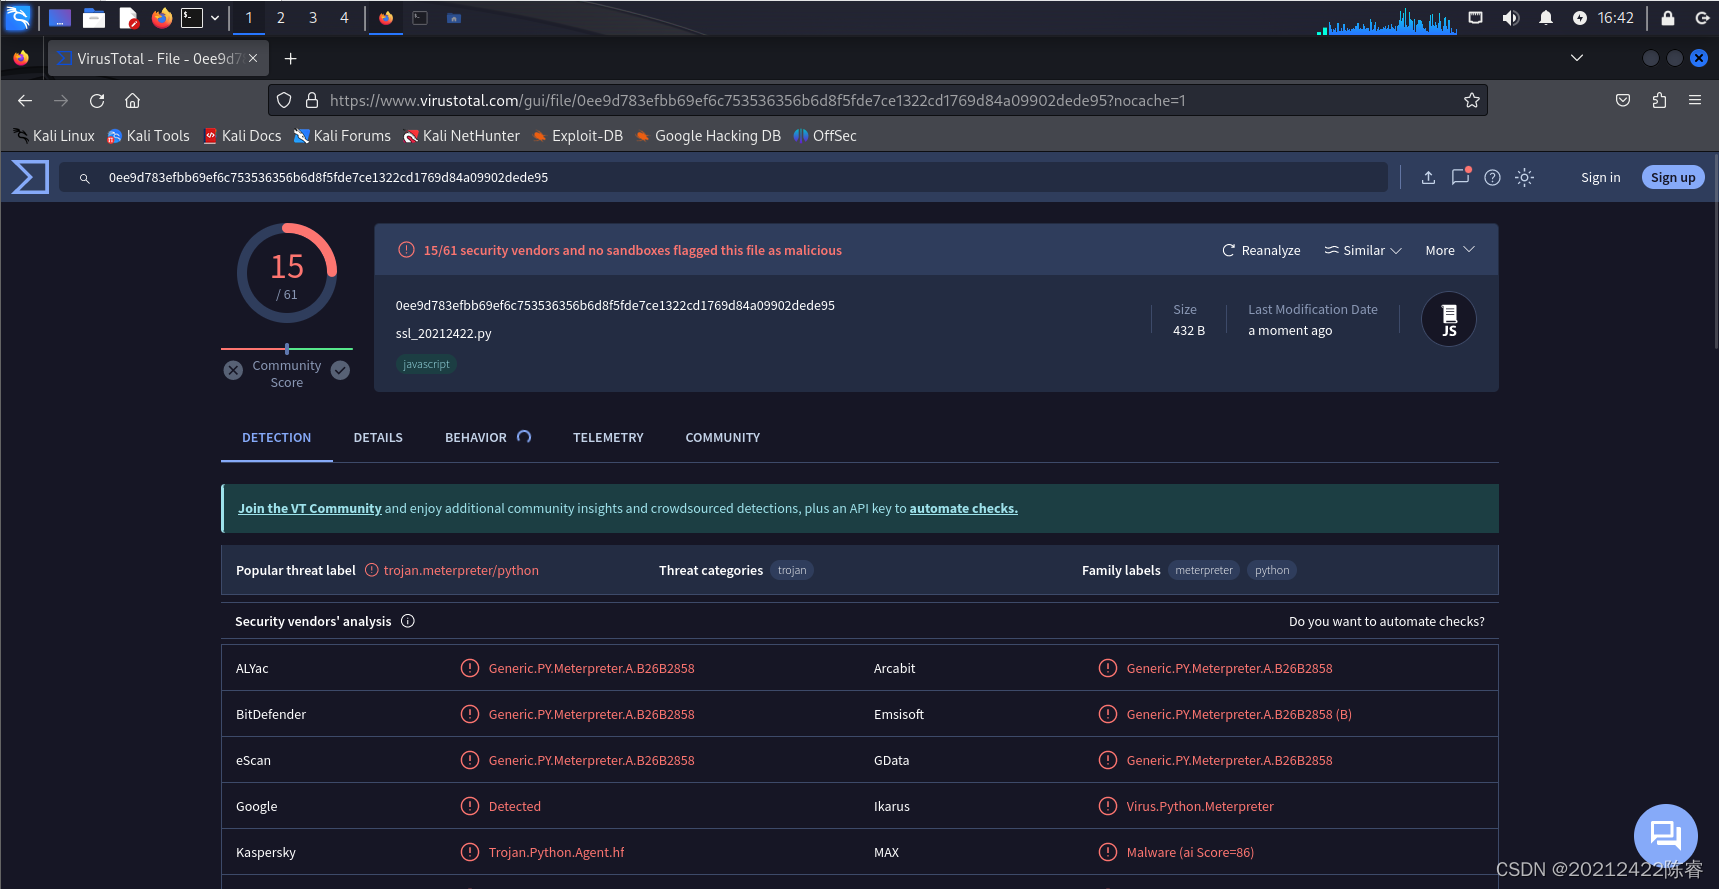Click the lock screen icon
The height and width of the screenshot is (889, 1719).
tap(1667, 18)
